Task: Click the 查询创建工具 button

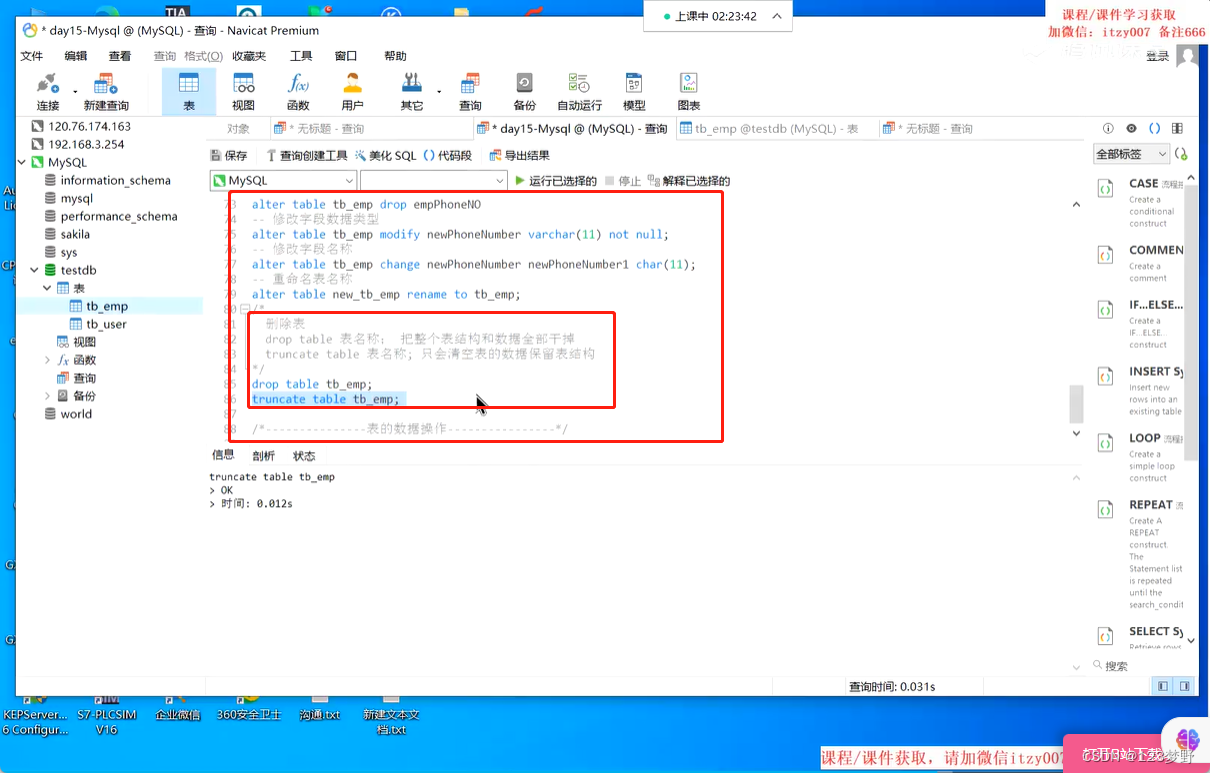Action: (306, 155)
